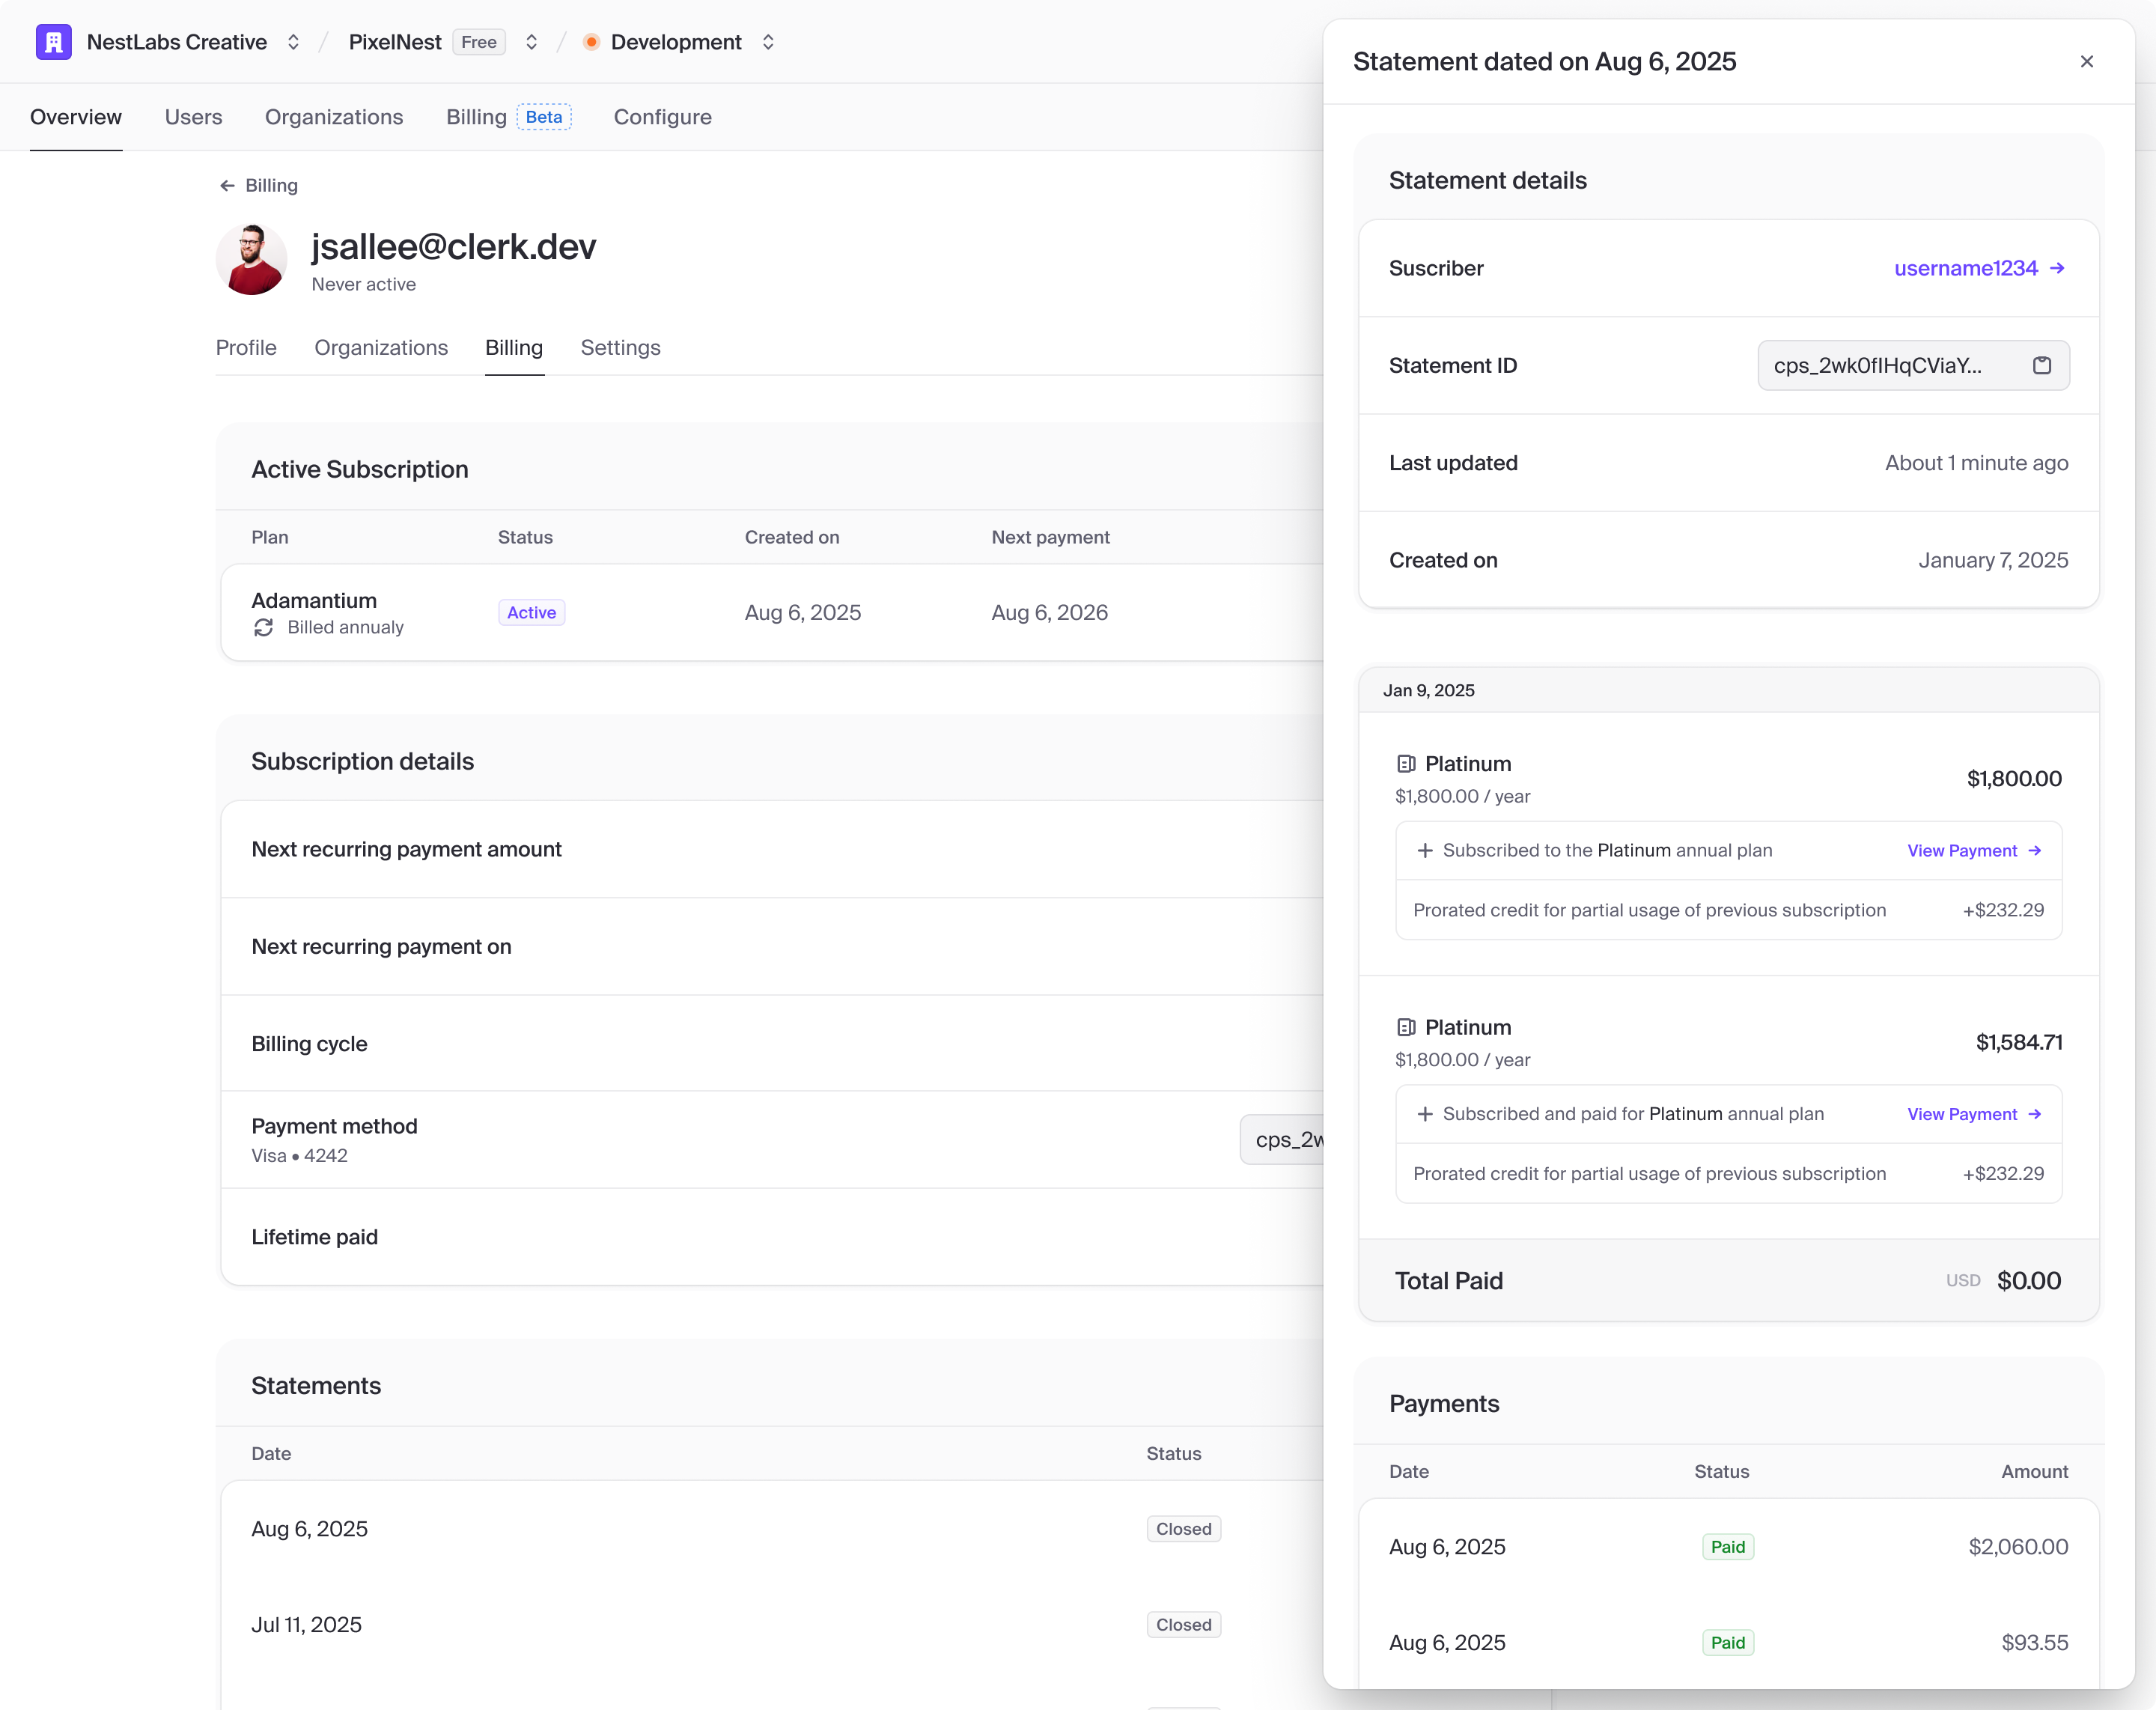Go back using the Billing arrow link
This screenshot has height=1710, width=2156.
(258, 185)
